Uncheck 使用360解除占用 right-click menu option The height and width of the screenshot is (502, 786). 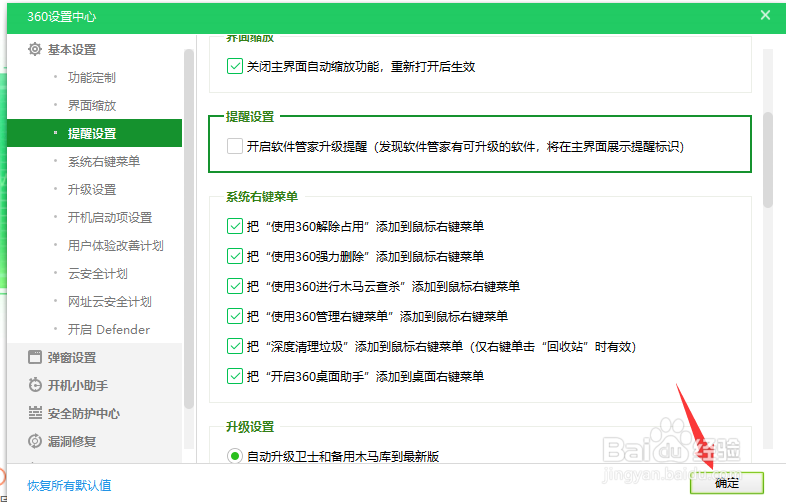coord(235,226)
